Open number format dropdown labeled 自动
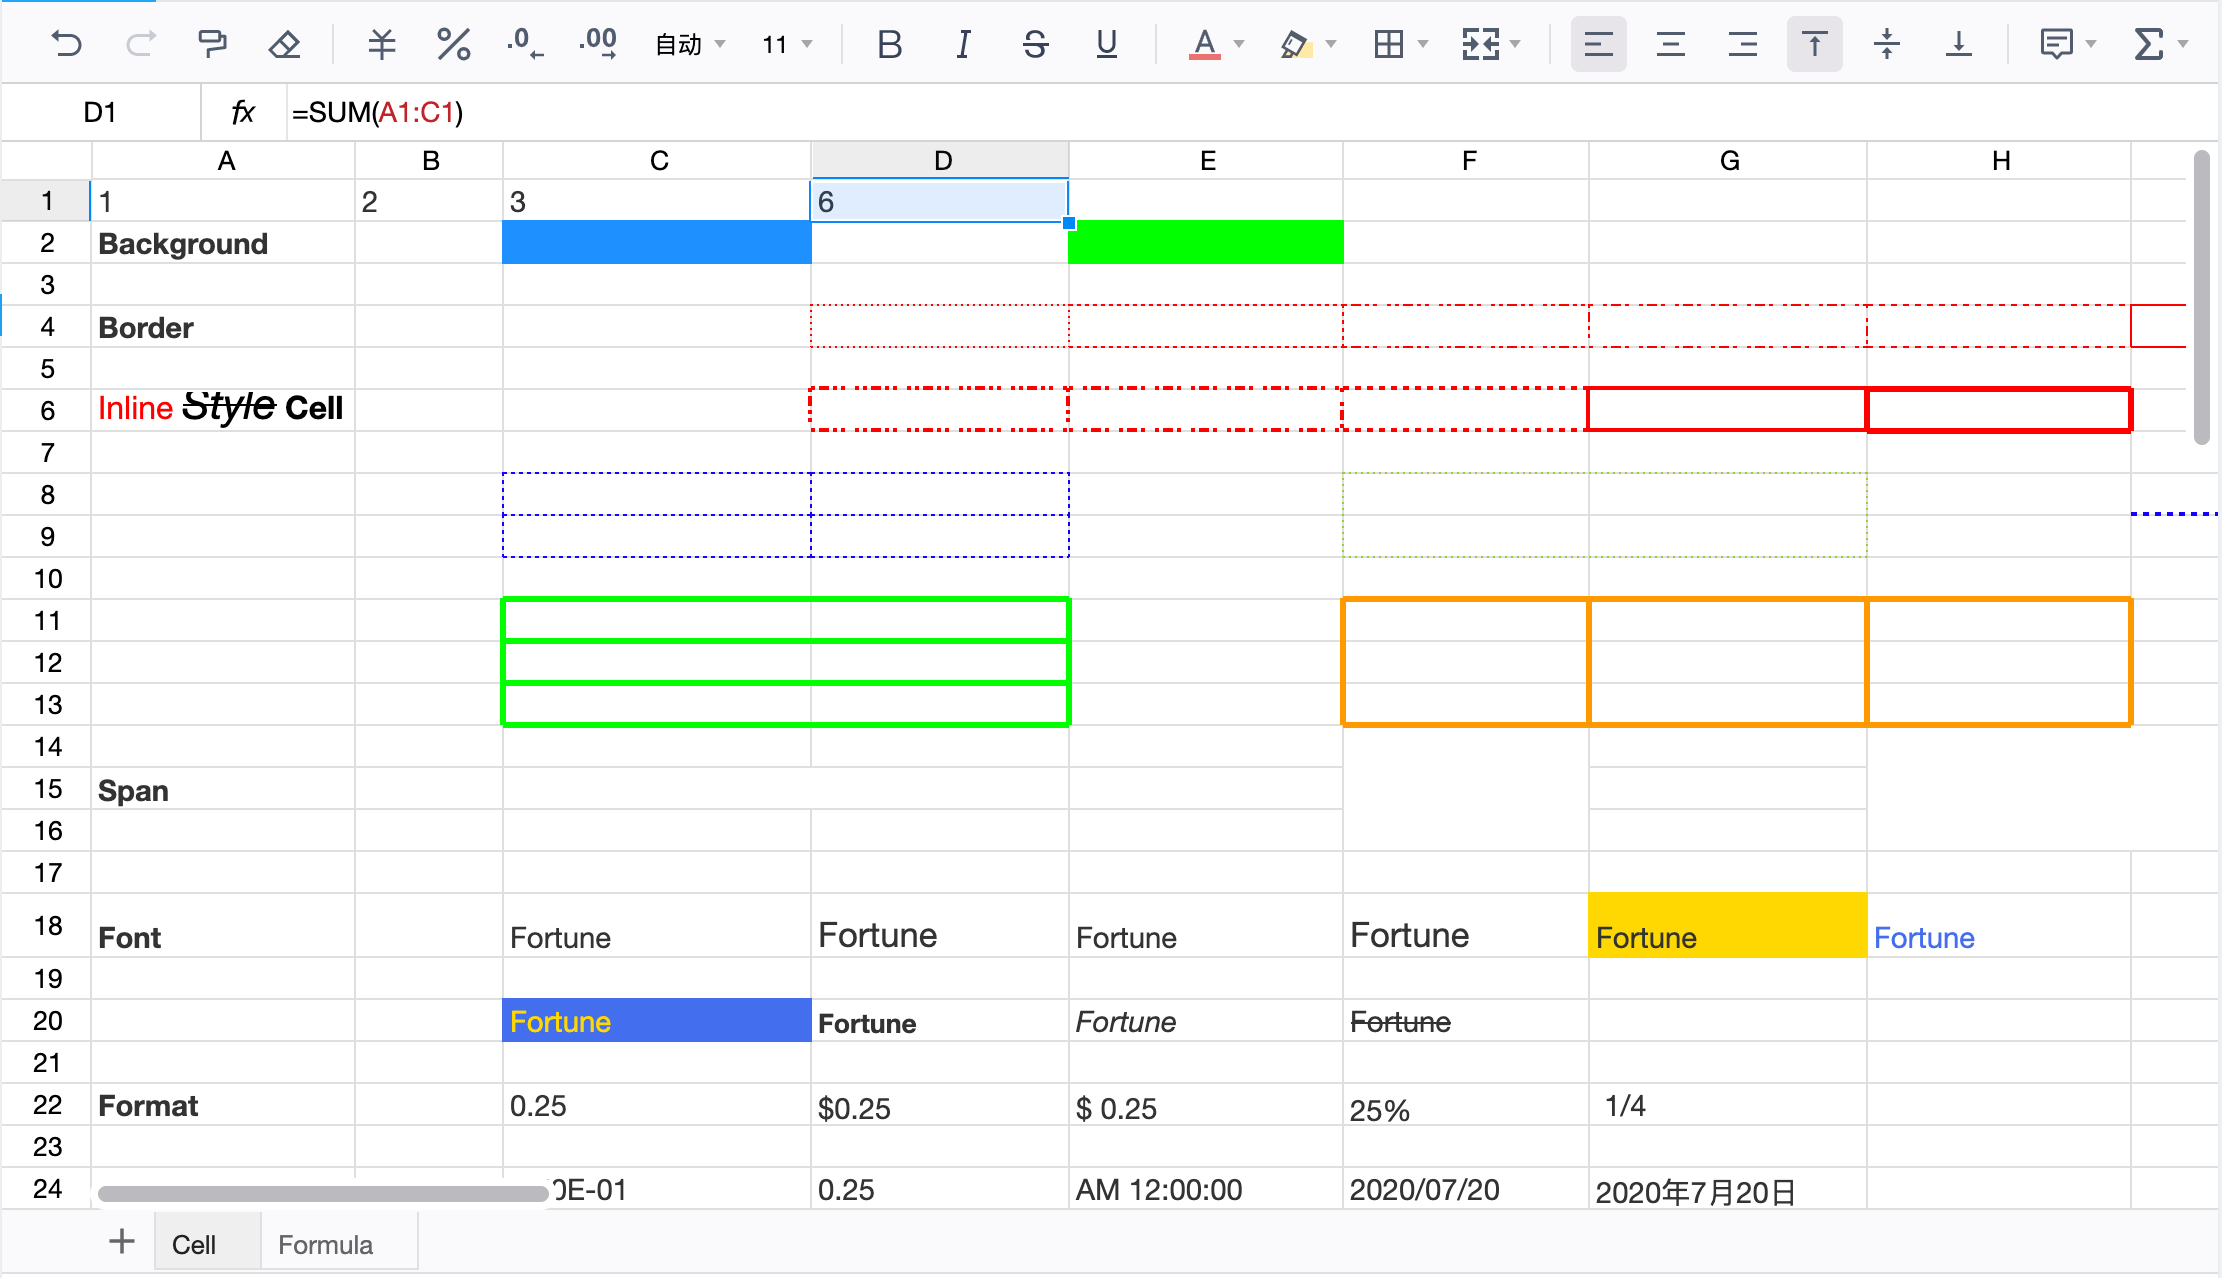Screen dimensions: 2222x1278 point(690,44)
